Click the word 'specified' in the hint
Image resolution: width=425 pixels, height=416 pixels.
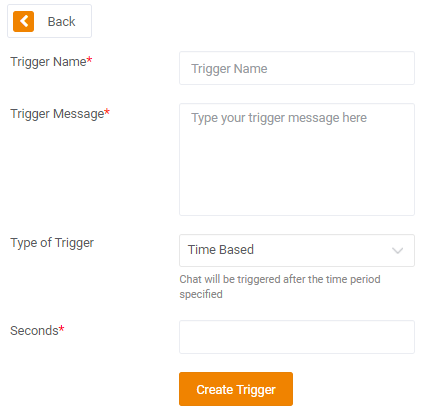coord(201,294)
